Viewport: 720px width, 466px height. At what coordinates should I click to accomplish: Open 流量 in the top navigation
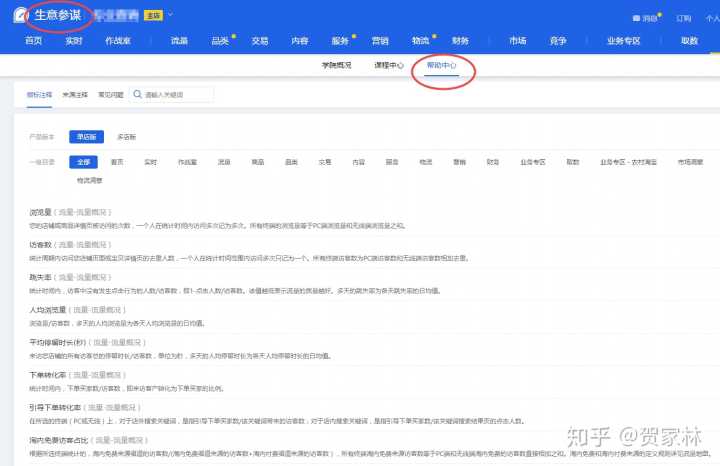pyautogui.click(x=179, y=41)
